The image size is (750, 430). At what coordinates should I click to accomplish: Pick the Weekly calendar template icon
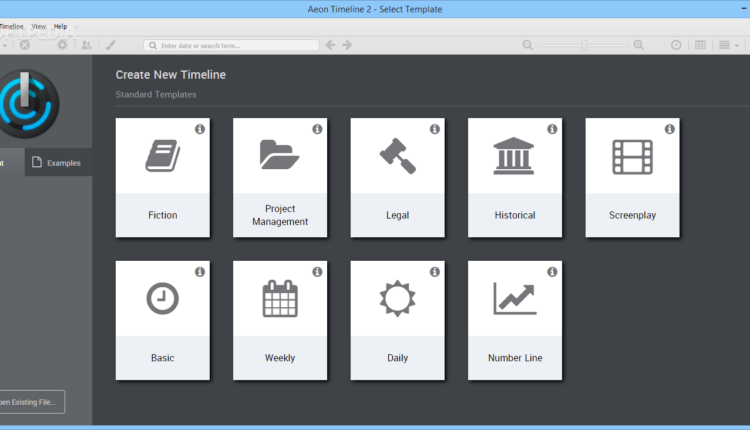point(279,299)
